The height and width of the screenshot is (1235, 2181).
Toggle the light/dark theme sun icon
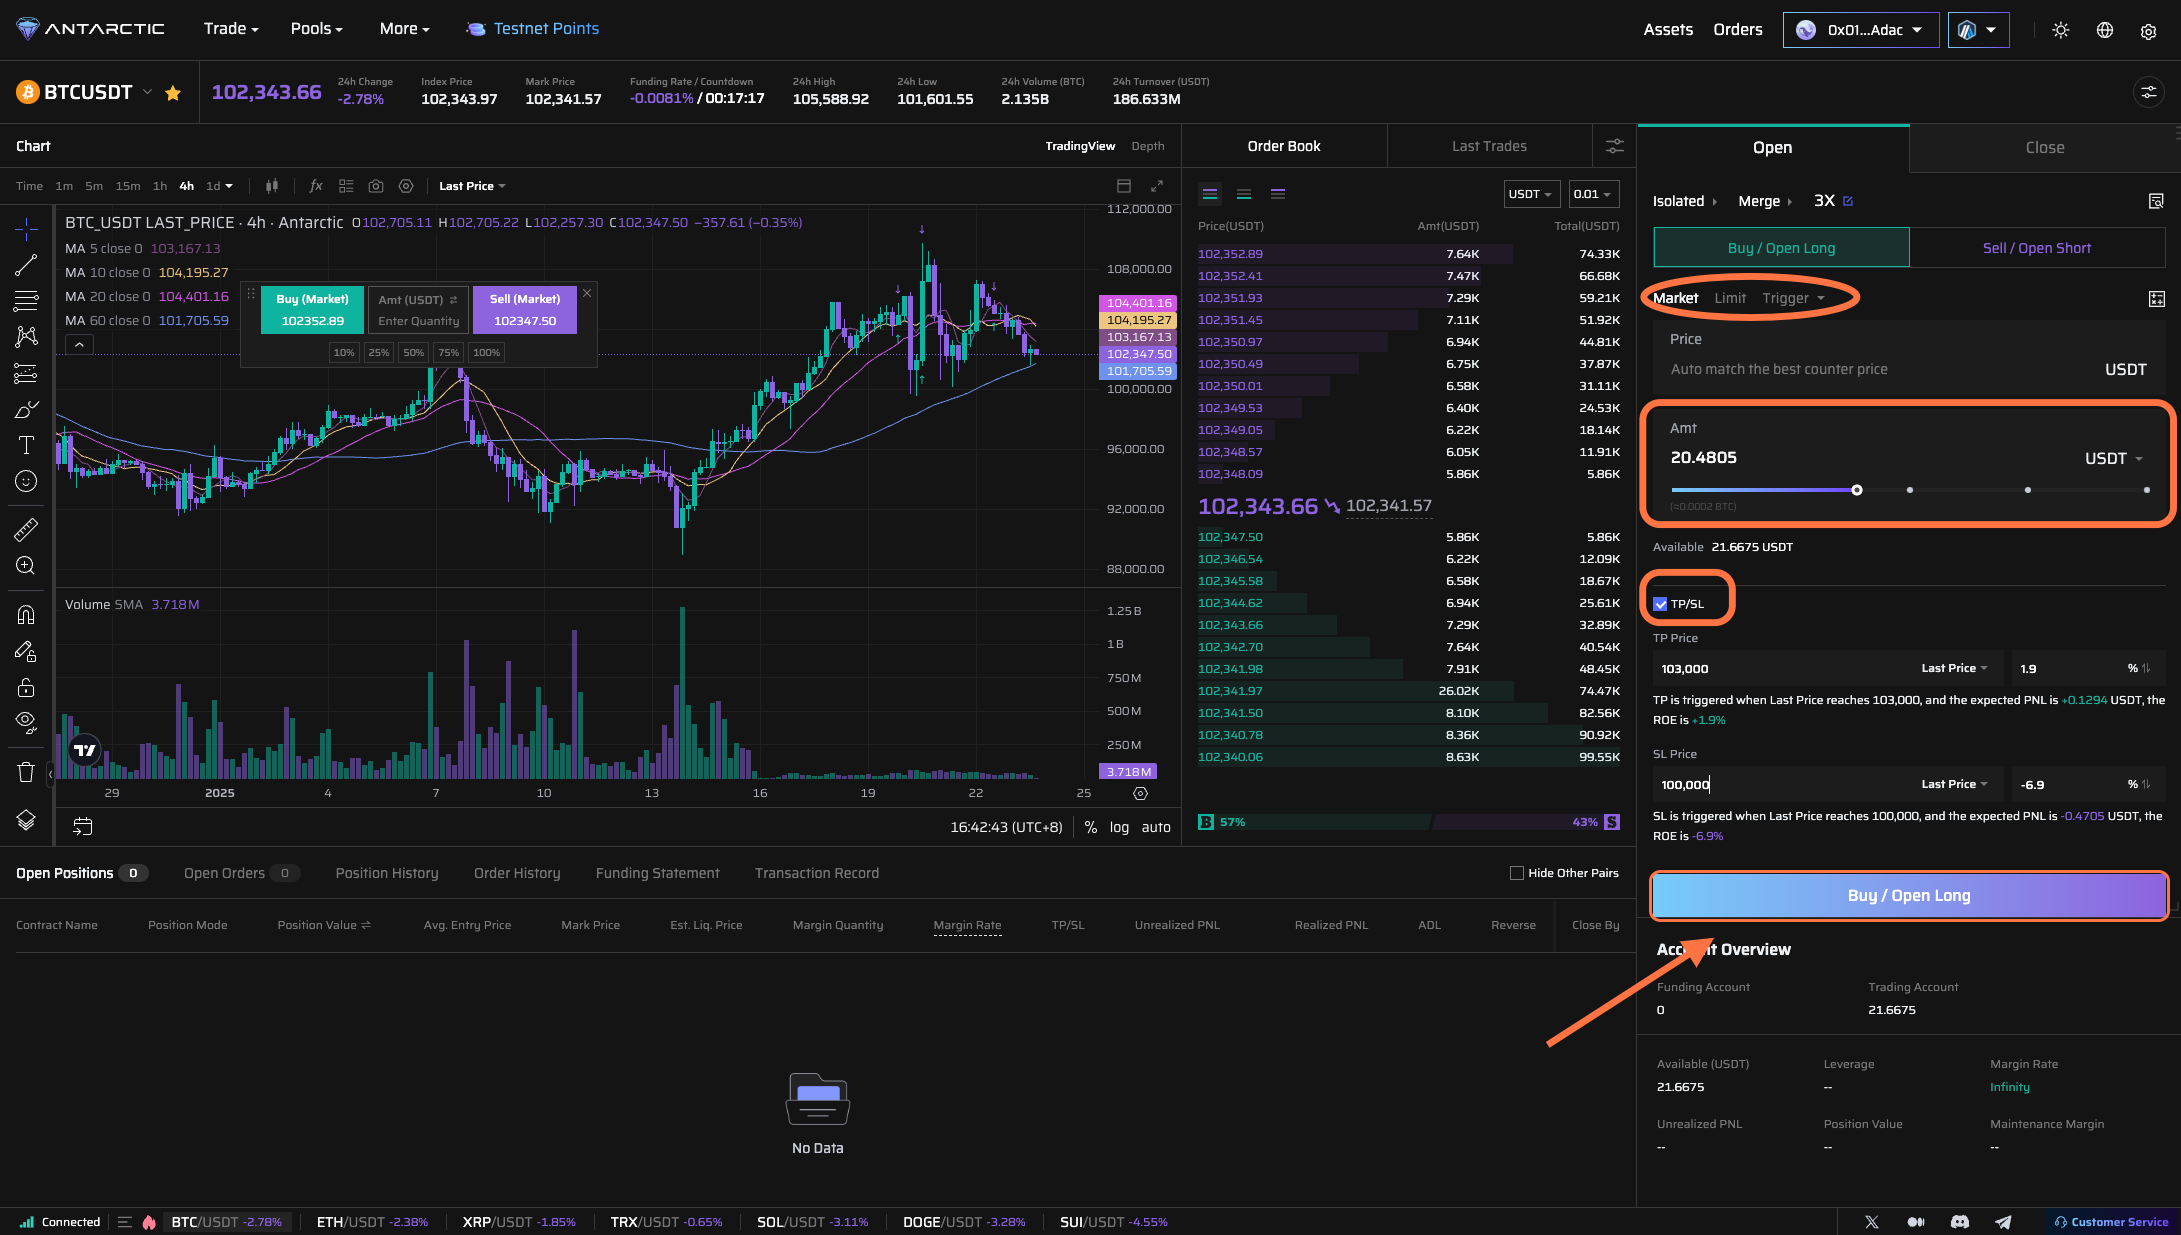pyautogui.click(x=2061, y=30)
